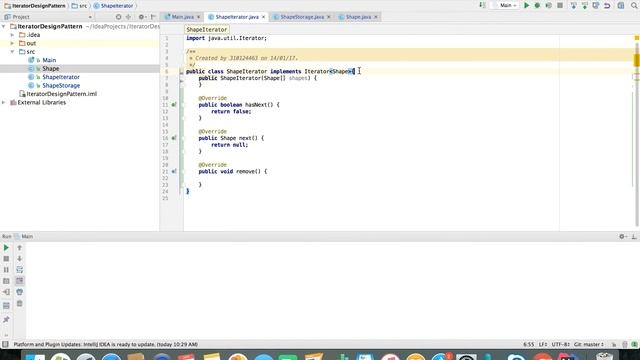640x360 pixels.
Task: Open ShapeIterator in the project tree
Action: (61, 77)
